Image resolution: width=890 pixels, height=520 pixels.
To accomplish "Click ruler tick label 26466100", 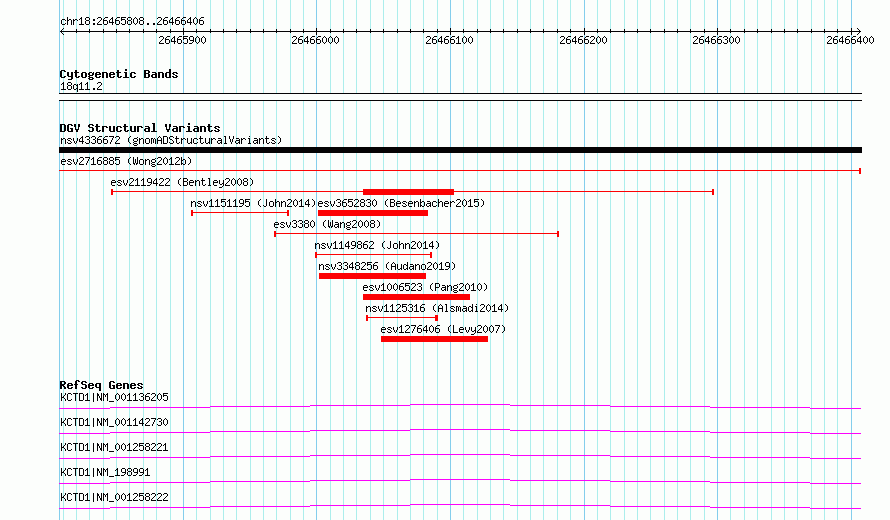I will pos(450,40).
